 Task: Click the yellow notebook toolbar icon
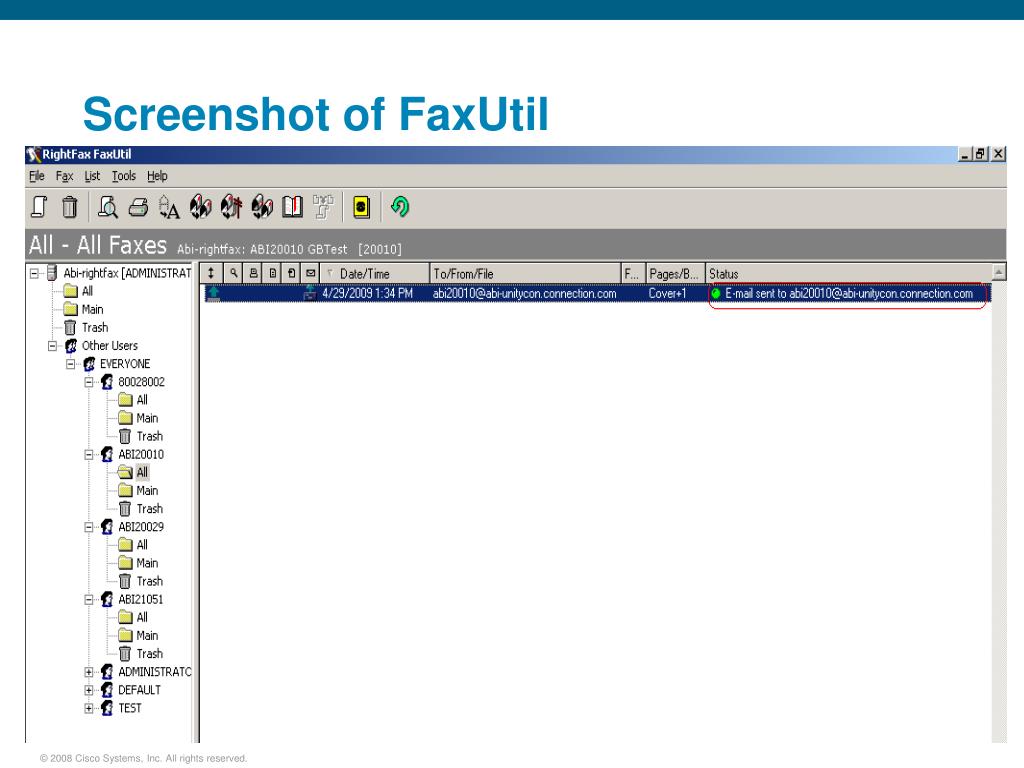point(361,207)
